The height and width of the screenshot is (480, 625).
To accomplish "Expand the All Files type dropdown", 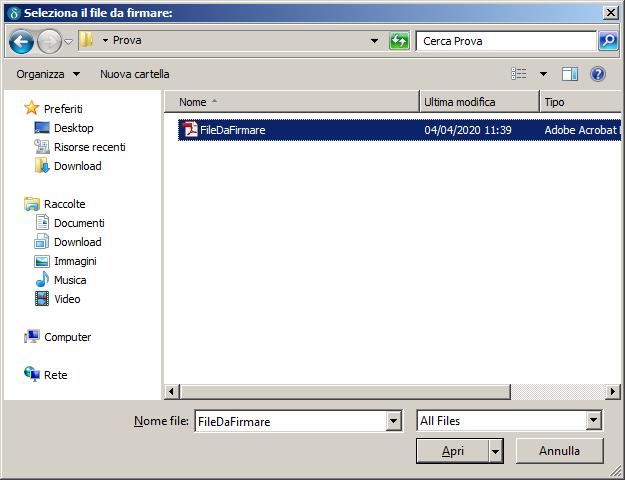I will (594, 421).
